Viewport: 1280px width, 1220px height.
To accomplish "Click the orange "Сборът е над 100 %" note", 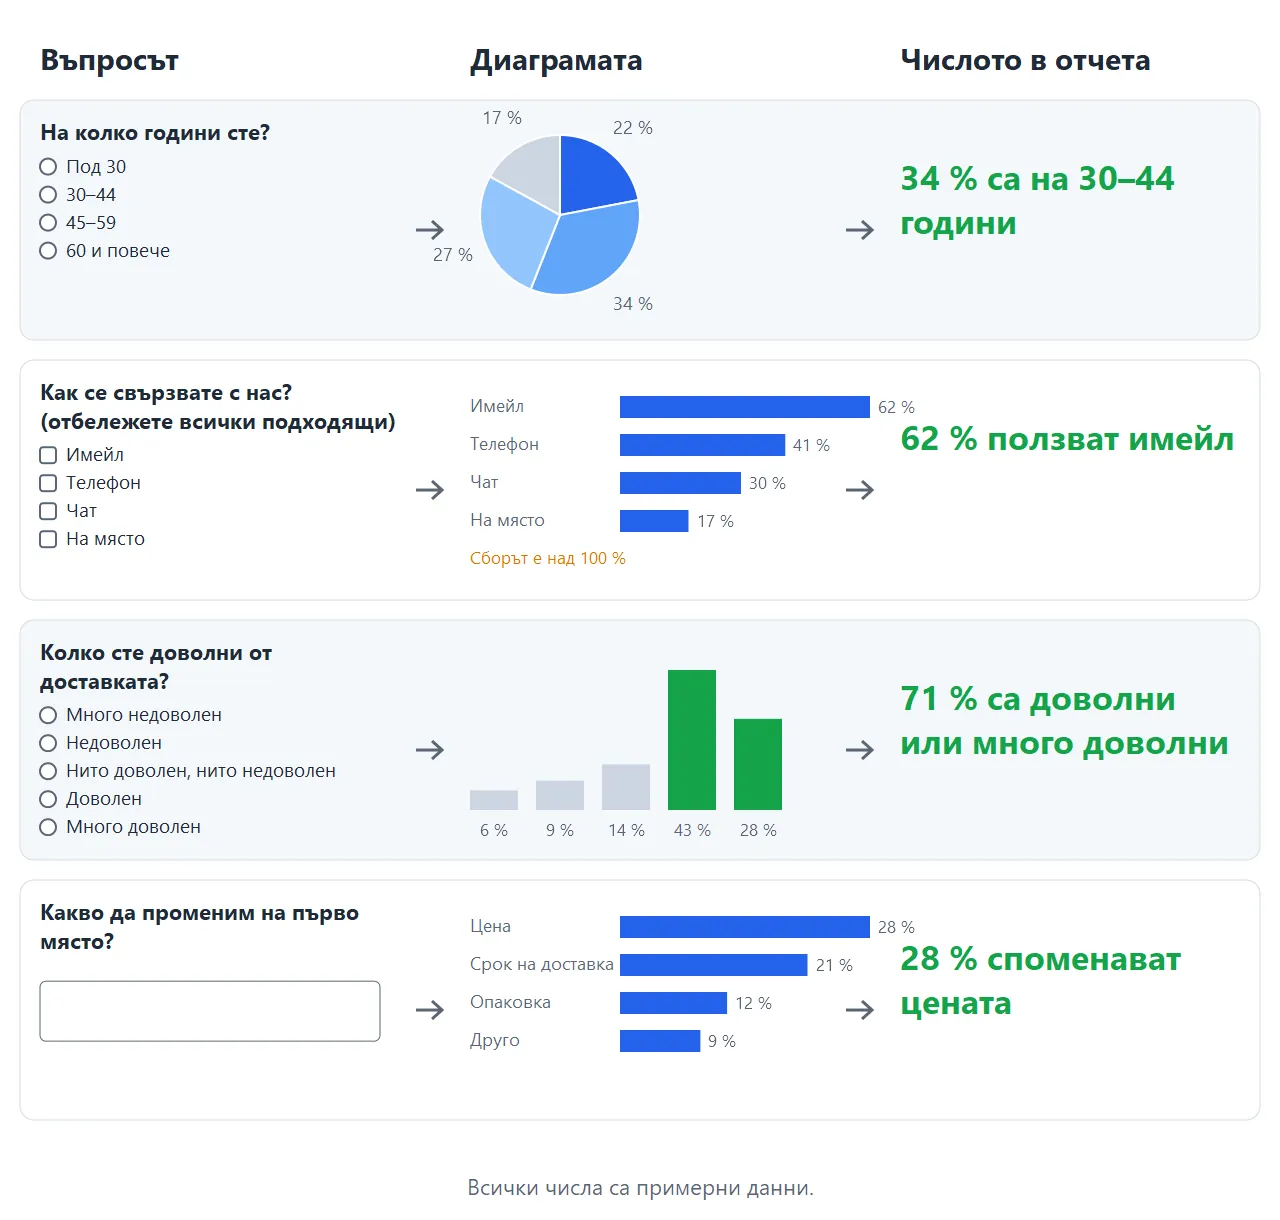I will pos(548,559).
